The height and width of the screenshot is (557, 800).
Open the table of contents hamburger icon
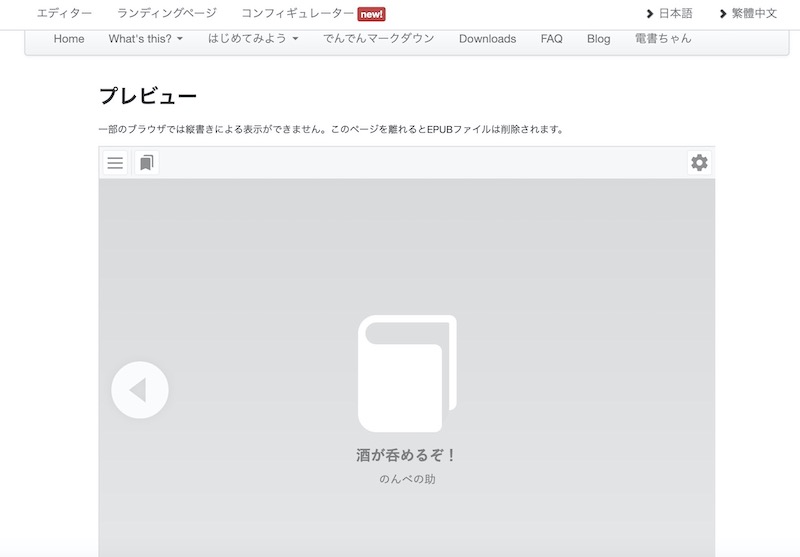point(115,163)
